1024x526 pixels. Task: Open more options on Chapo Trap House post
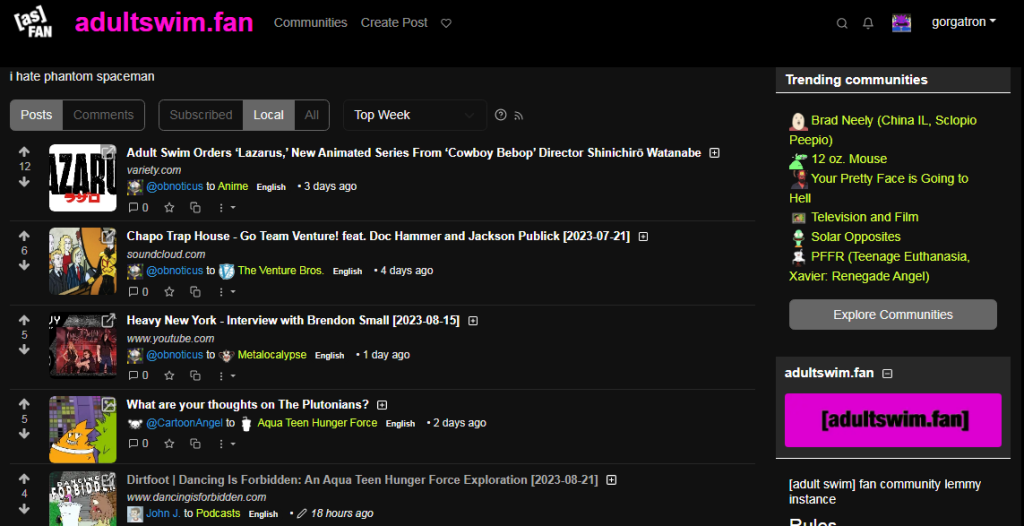click(x=226, y=291)
